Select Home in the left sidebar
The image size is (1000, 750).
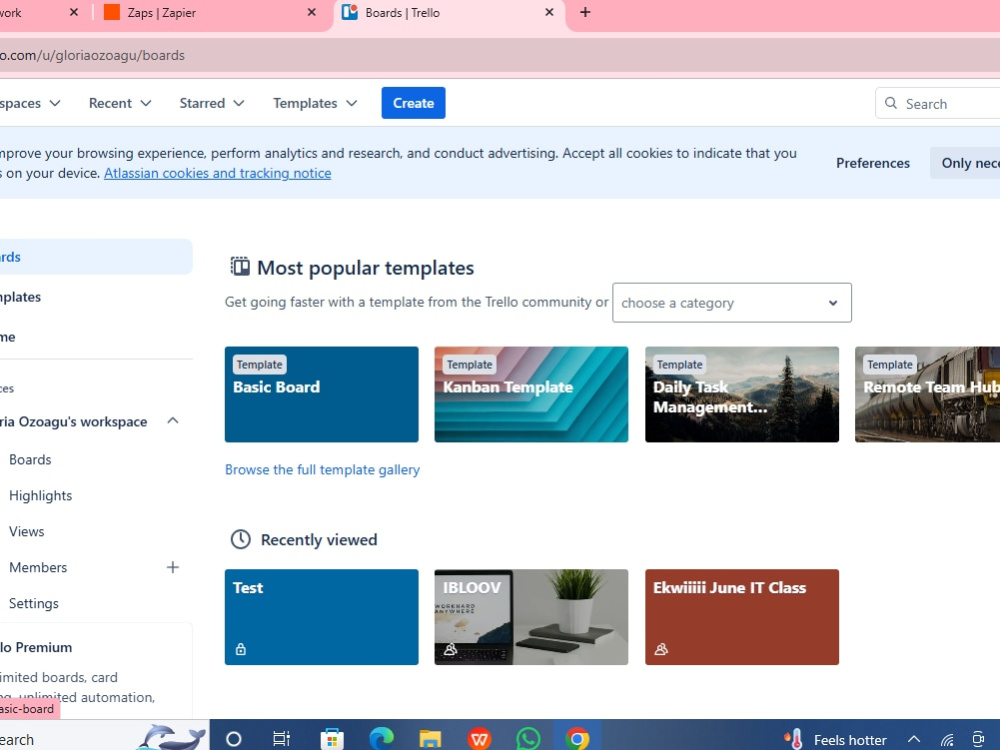coord(96,337)
